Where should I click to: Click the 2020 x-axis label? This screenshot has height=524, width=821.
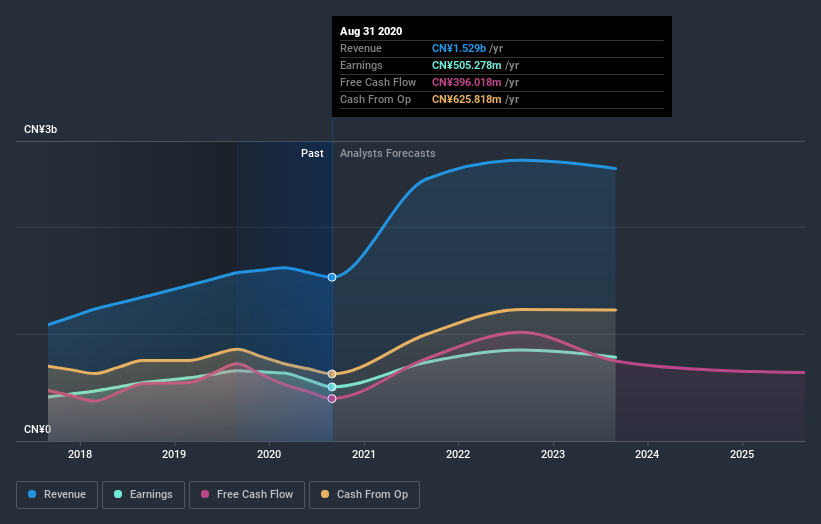[269, 454]
